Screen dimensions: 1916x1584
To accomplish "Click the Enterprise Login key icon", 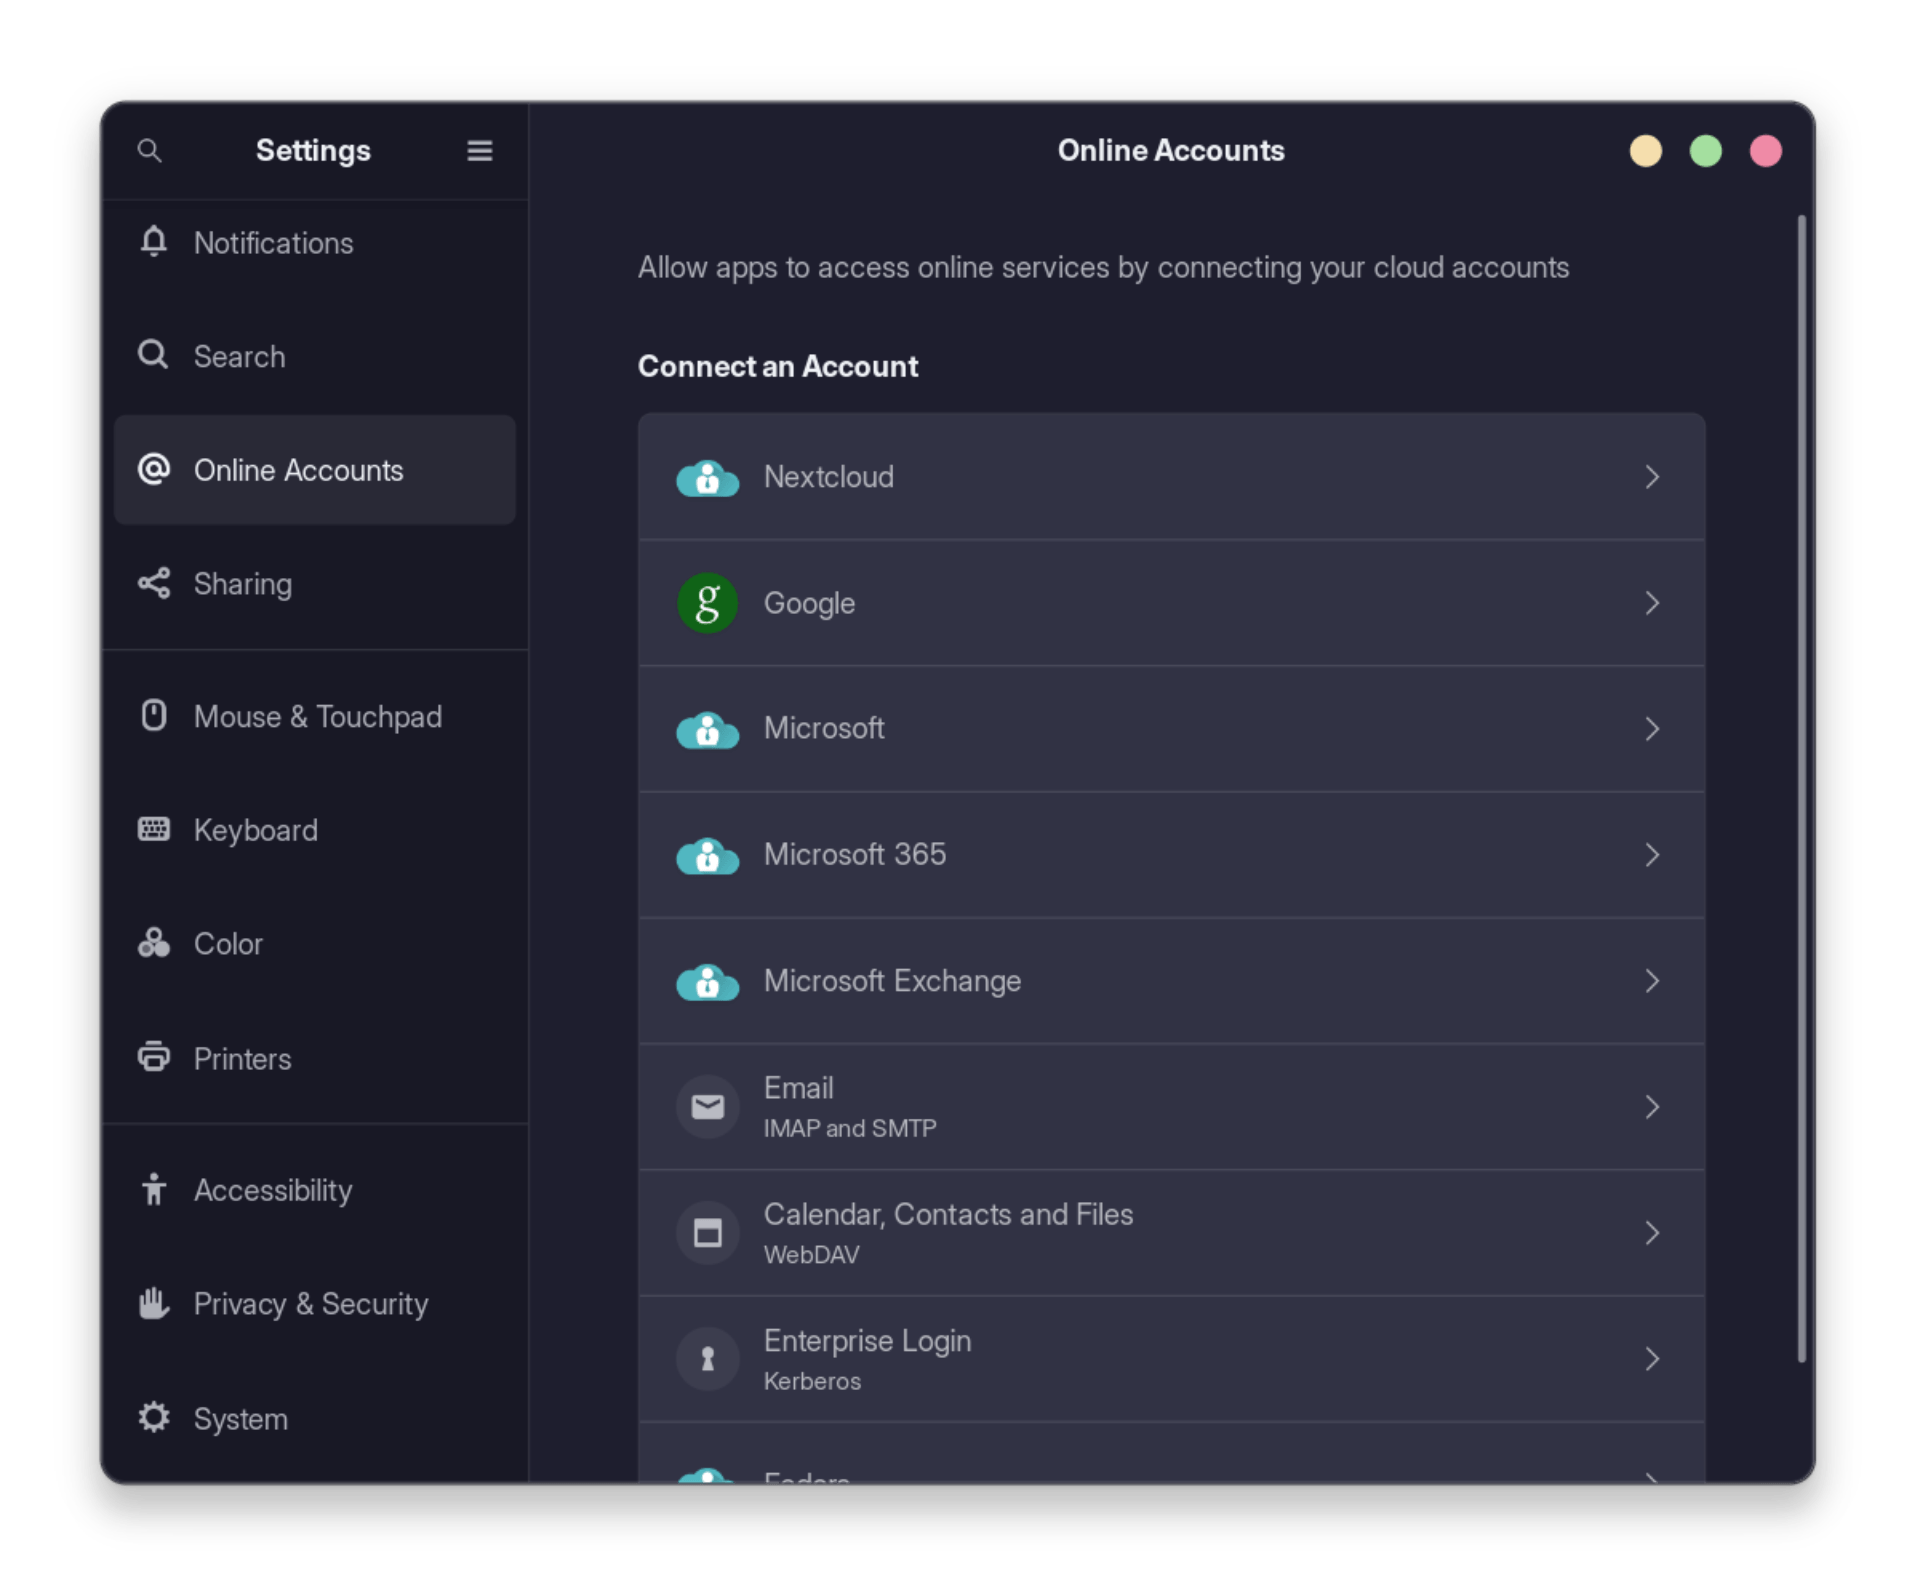I will point(707,1358).
